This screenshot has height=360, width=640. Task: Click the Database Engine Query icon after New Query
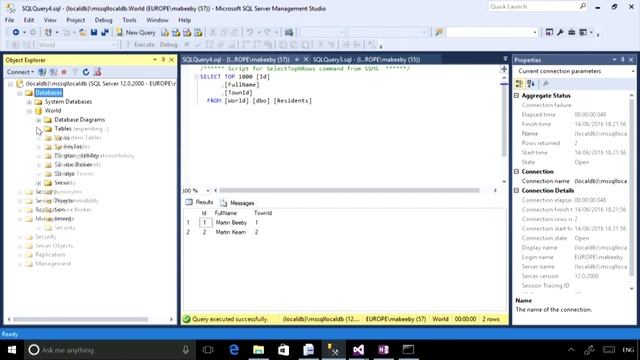click(165, 32)
